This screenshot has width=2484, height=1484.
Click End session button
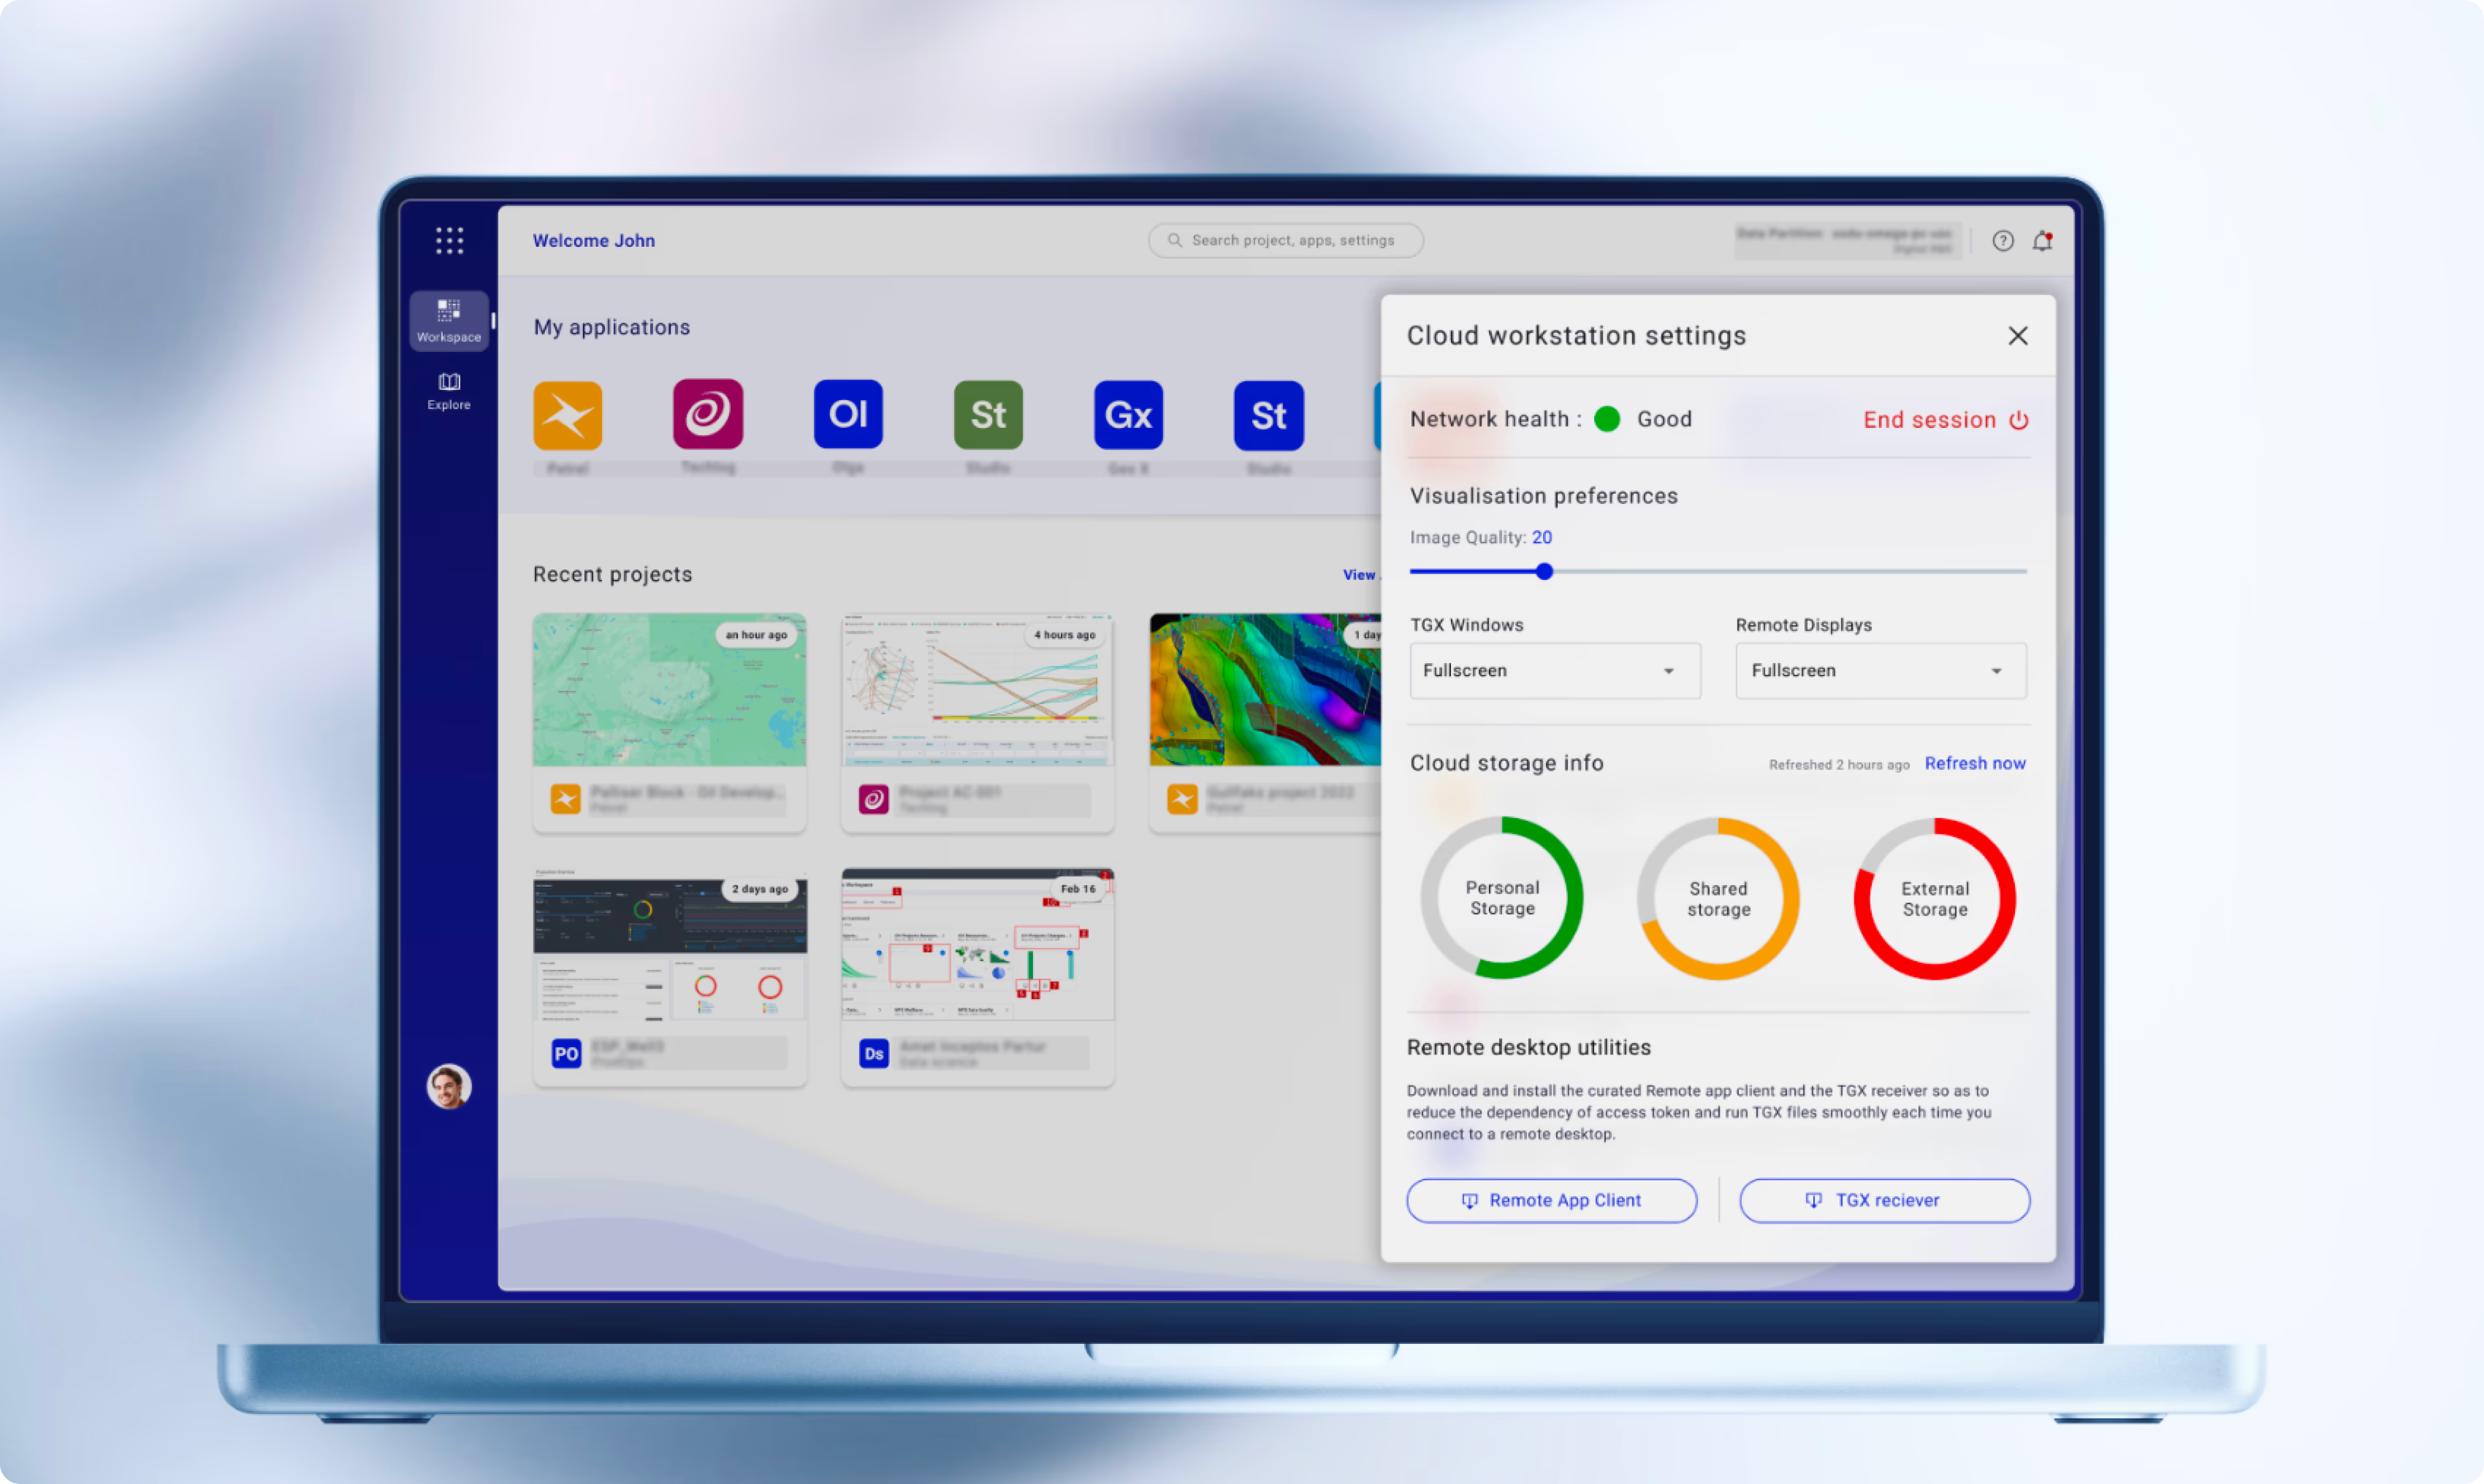[1945, 420]
